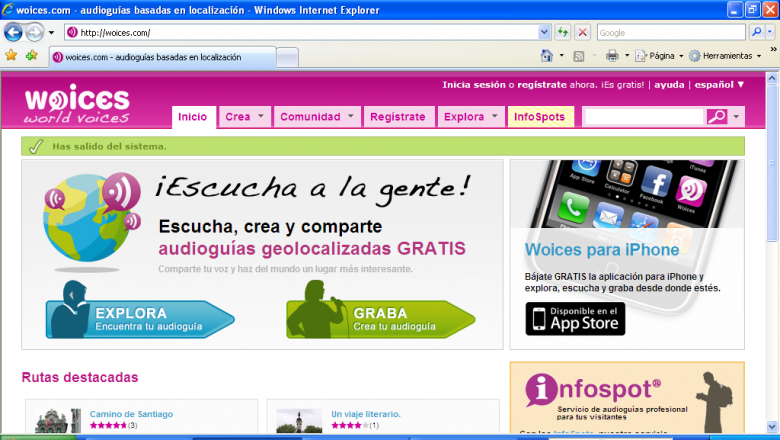Viewport: 780px width, 440px height.
Task: Click the Inicia sesión link
Action: point(474,85)
